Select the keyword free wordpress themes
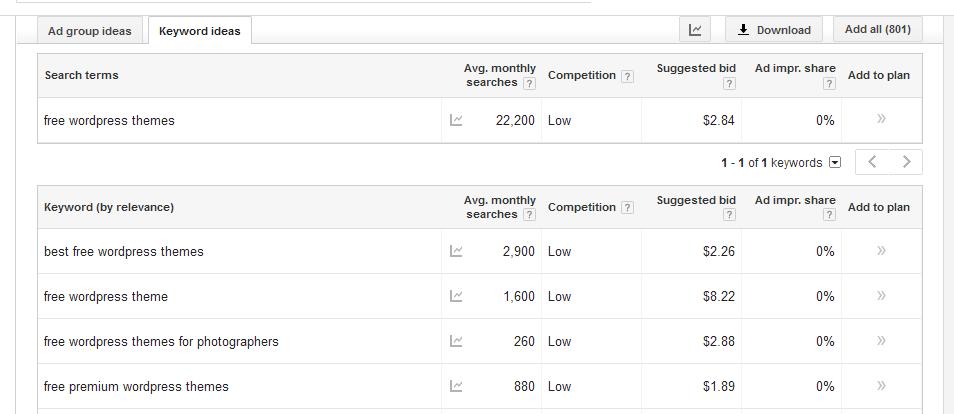Screen dimensions: 954x414 click(109, 121)
